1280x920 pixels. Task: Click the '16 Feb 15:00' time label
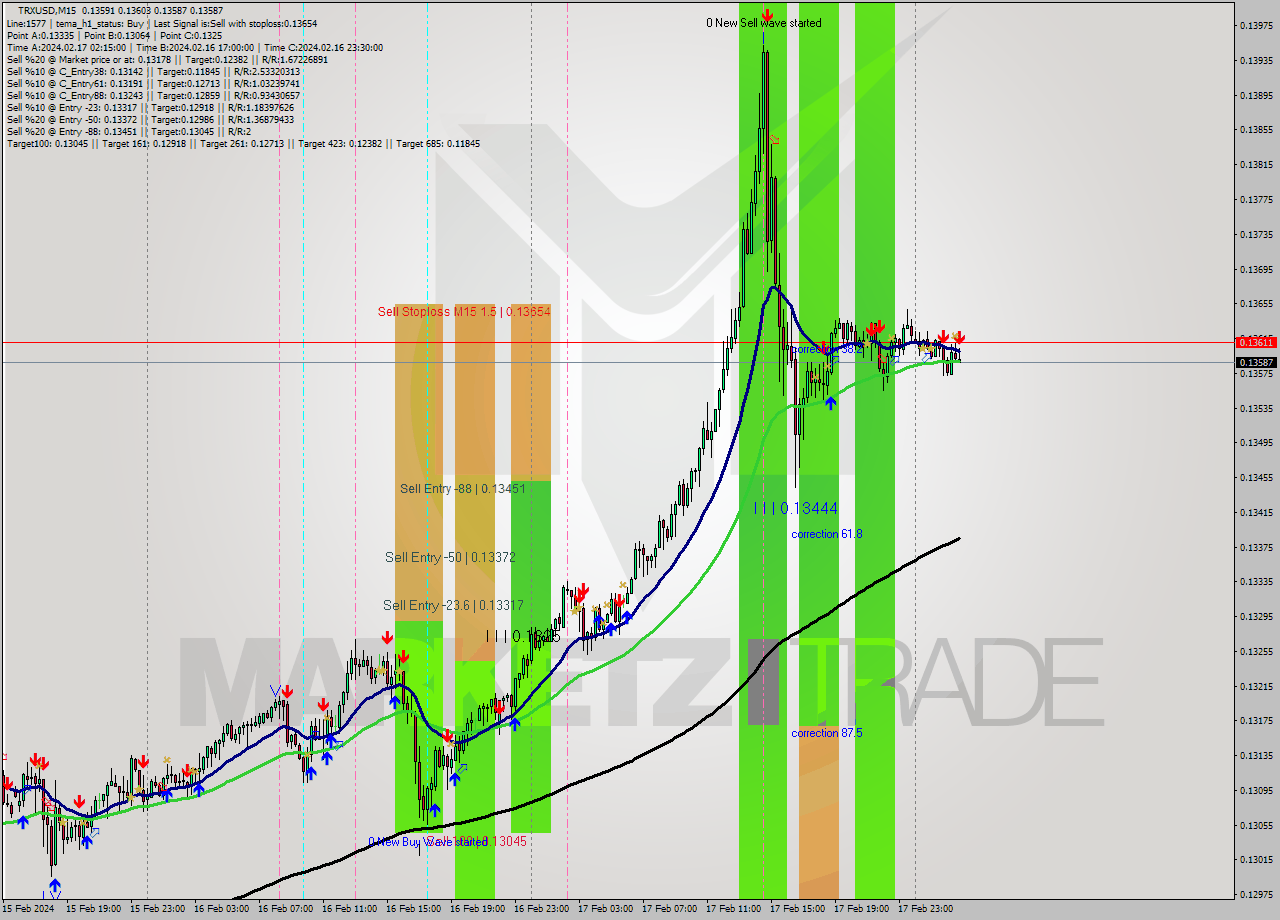(413, 909)
